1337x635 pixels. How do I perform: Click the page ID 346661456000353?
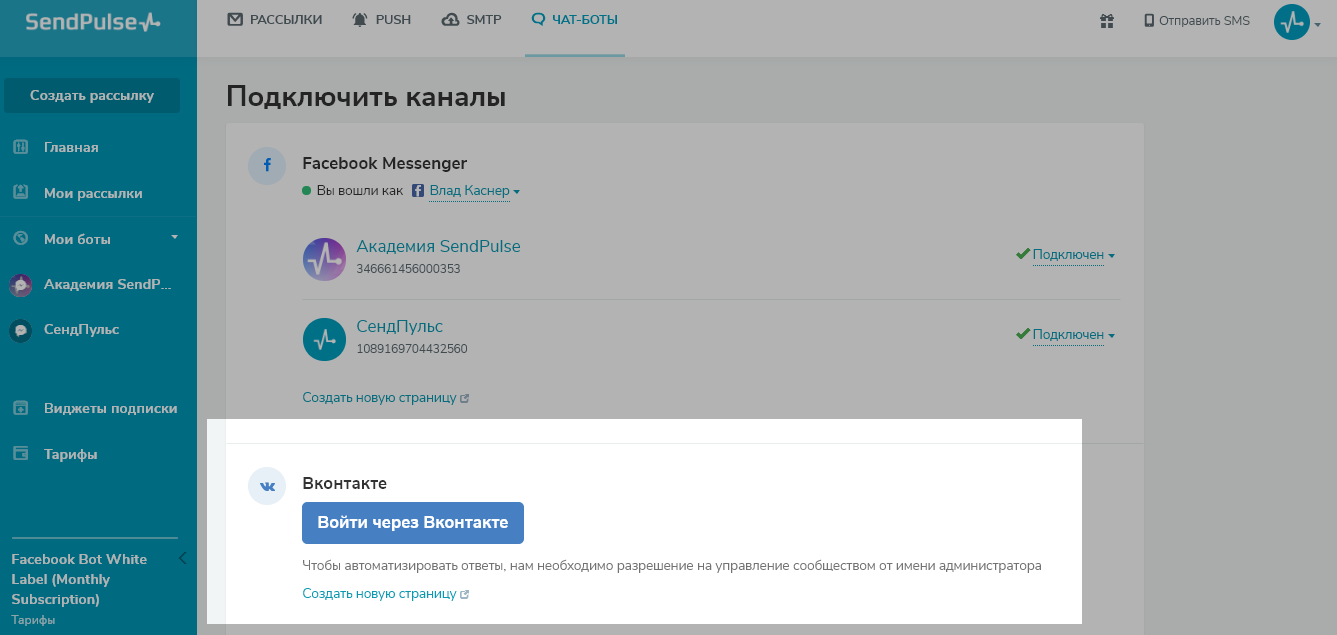point(408,269)
